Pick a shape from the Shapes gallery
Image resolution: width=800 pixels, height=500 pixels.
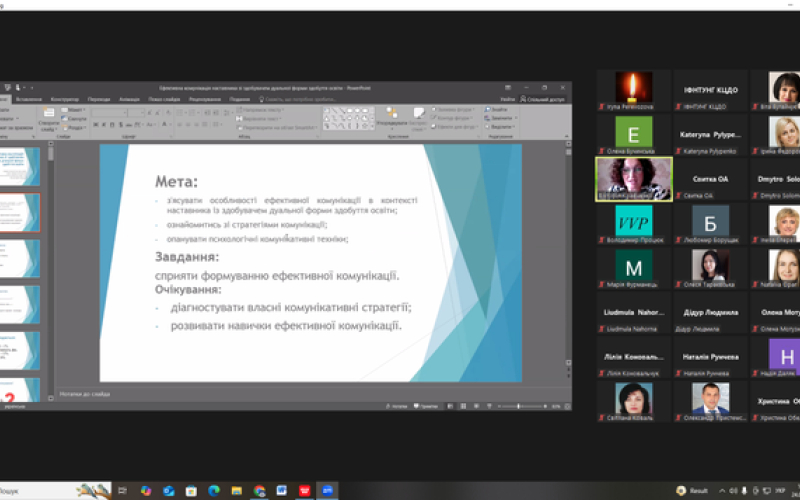(x=348, y=118)
